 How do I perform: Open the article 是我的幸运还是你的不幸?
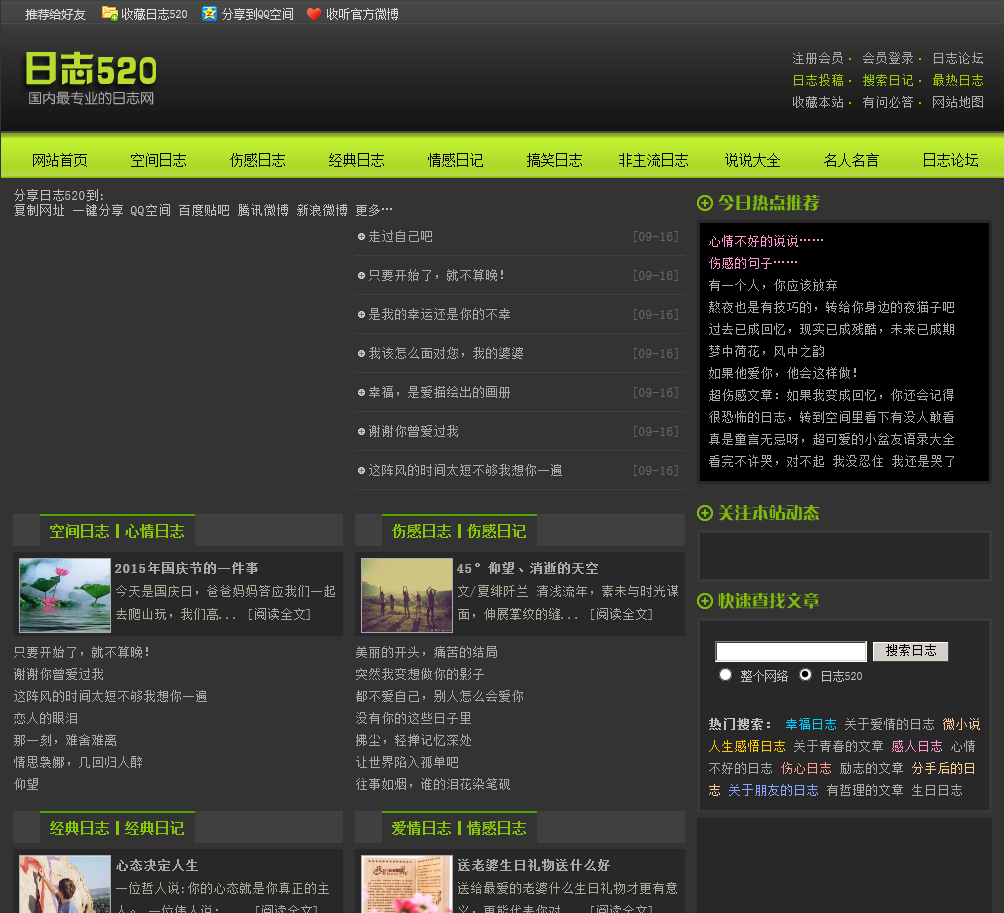tap(439, 314)
